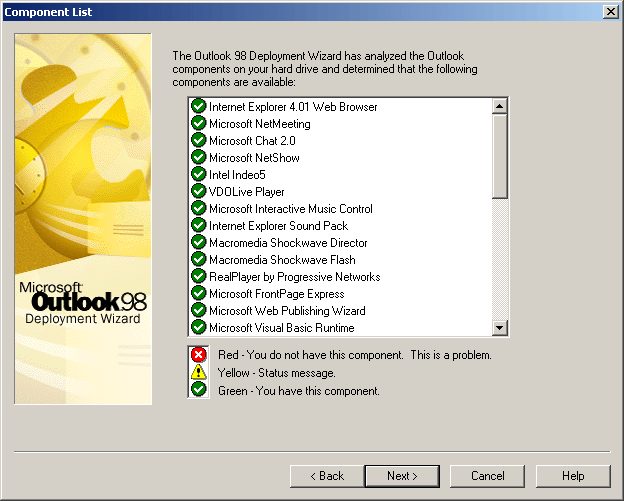Click the yellow warning legend icon
Screen dimensions: 624x501
pos(199,372)
